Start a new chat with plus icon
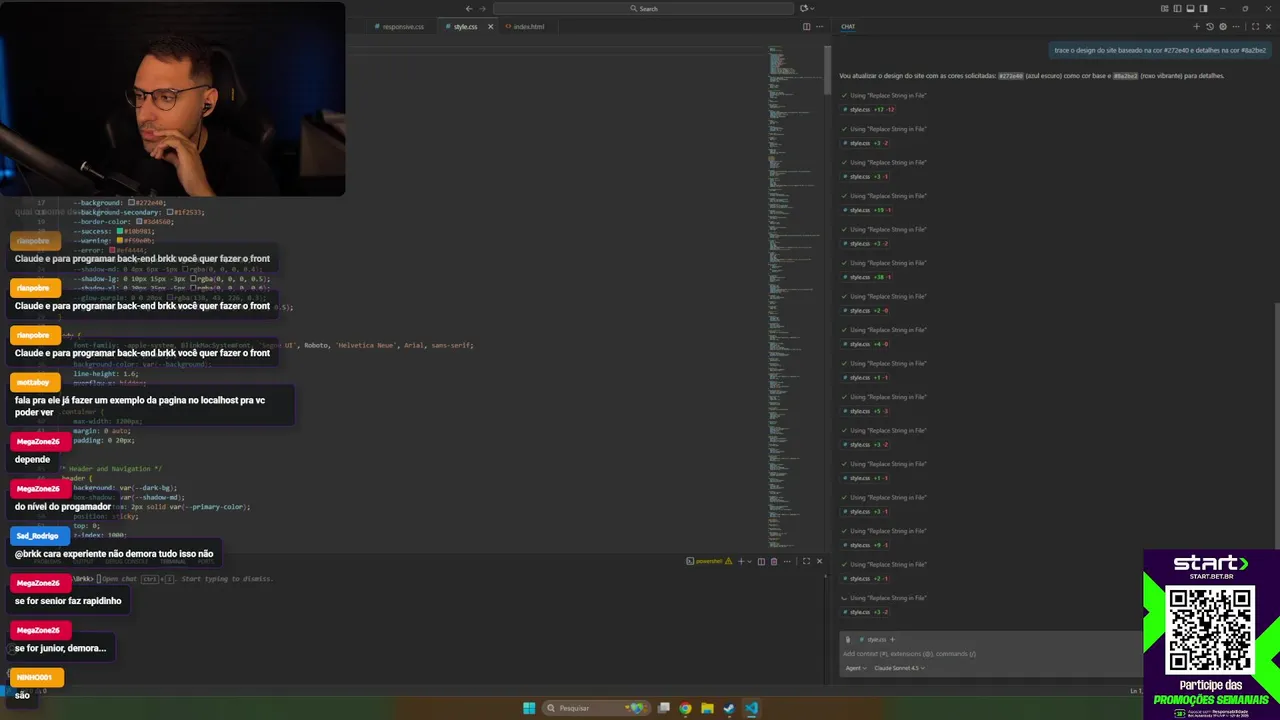1280x720 pixels. point(1196,27)
